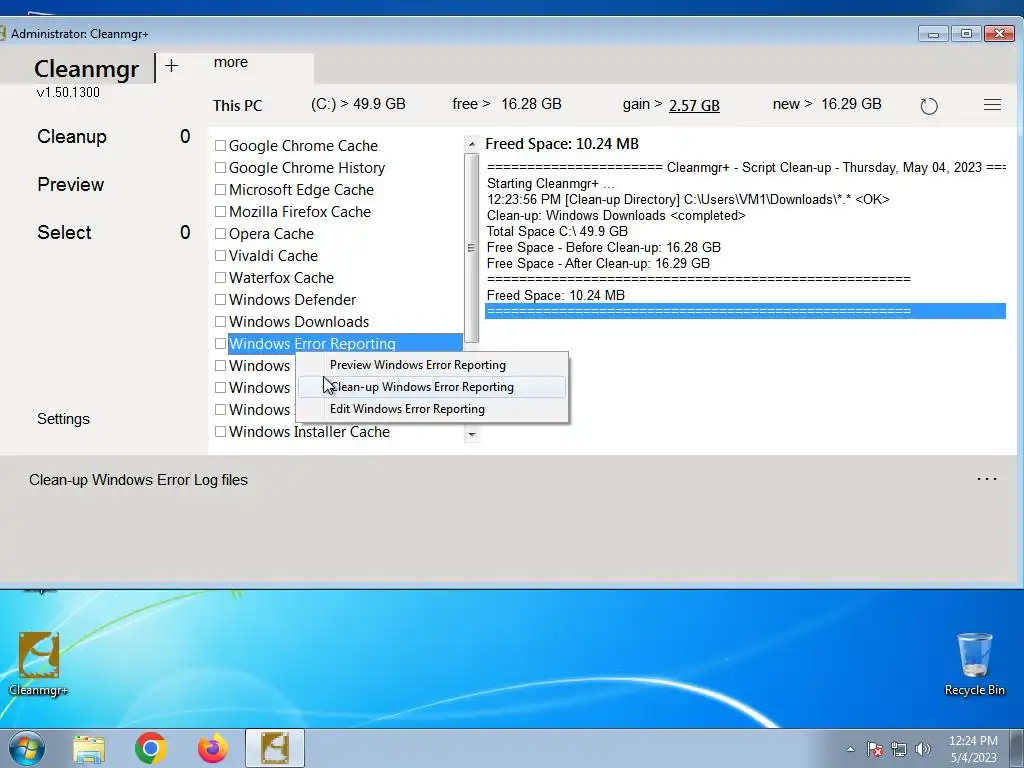Select the highlighted separator log line
The width and height of the screenshot is (1024, 768).
[745, 311]
